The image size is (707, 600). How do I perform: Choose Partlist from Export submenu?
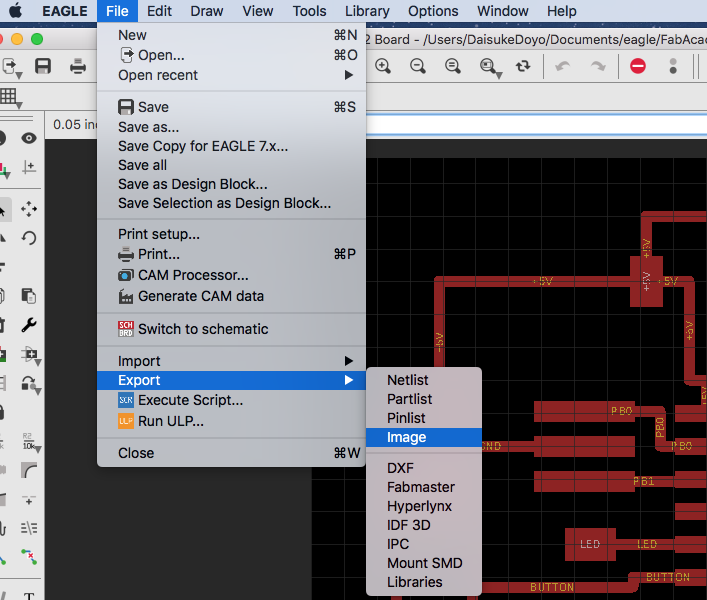424,398
